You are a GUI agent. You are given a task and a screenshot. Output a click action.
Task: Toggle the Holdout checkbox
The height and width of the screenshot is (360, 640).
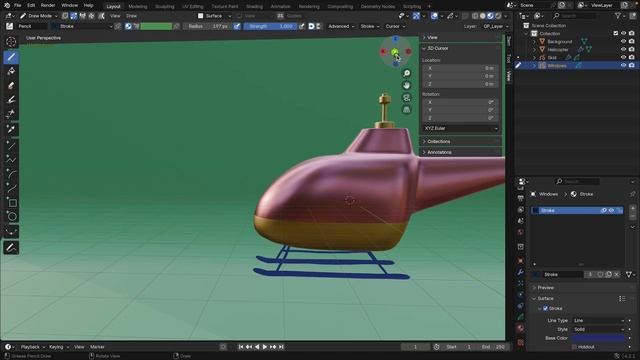pyautogui.click(x=575, y=347)
